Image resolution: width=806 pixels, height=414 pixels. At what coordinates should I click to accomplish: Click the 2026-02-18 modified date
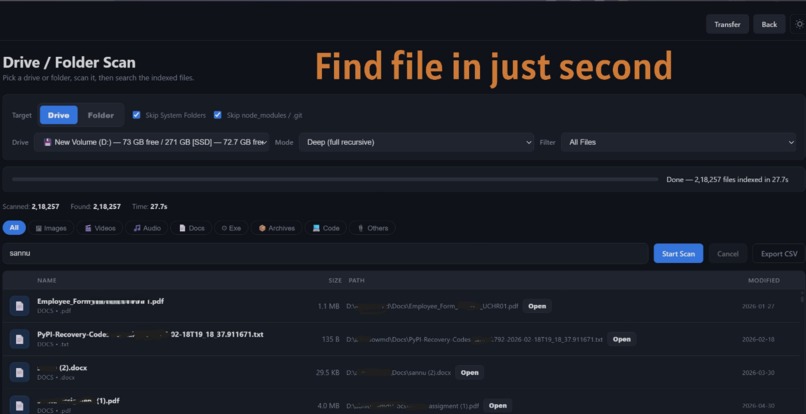758,339
